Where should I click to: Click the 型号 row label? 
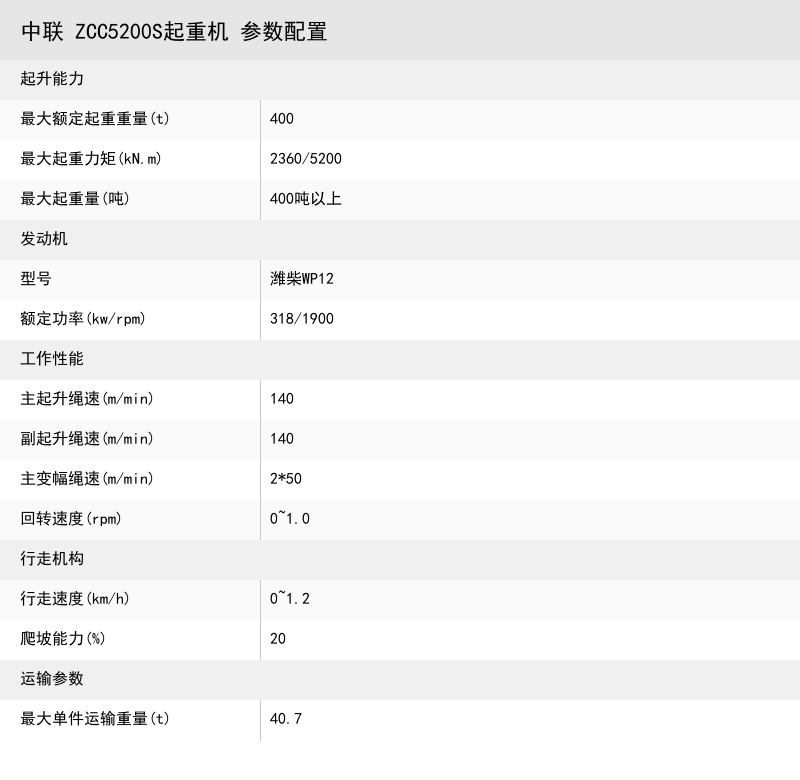(x=36, y=279)
